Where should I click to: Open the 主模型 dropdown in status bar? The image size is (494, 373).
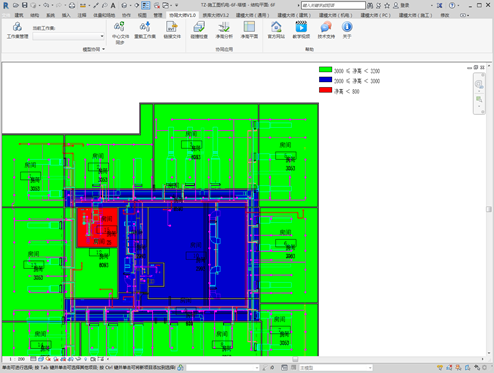(336, 368)
